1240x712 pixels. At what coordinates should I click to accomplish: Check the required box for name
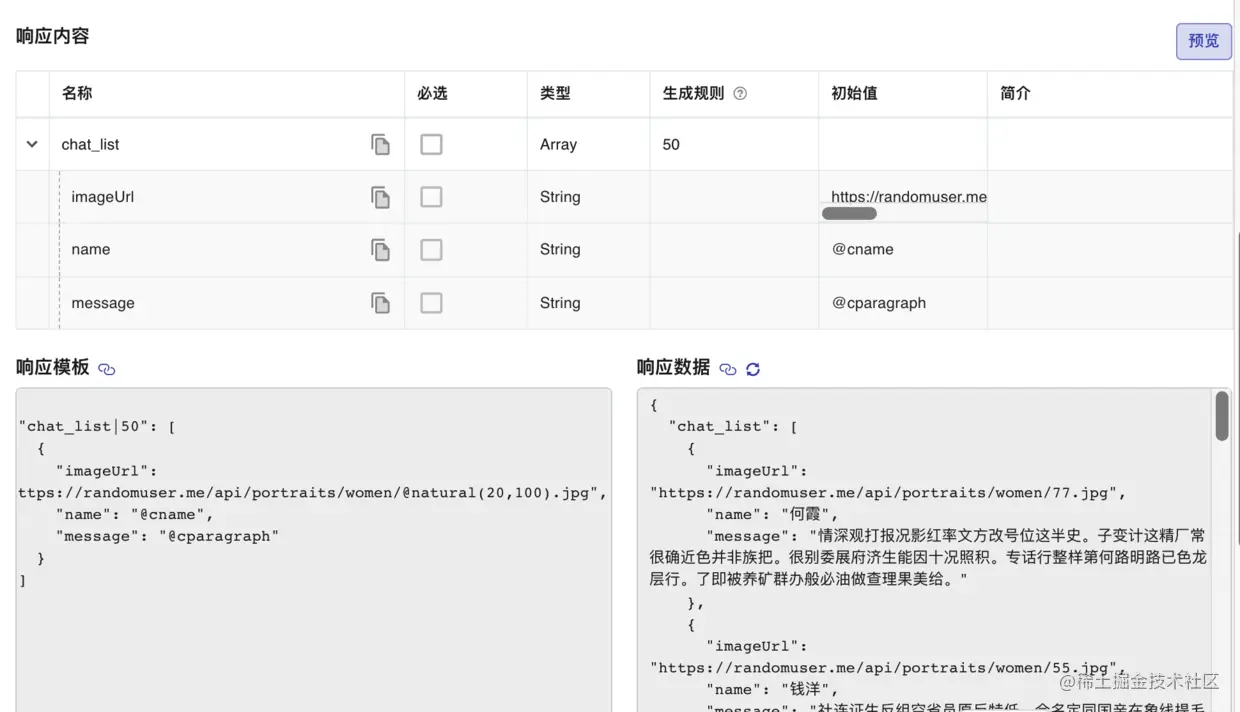(431, 250)
